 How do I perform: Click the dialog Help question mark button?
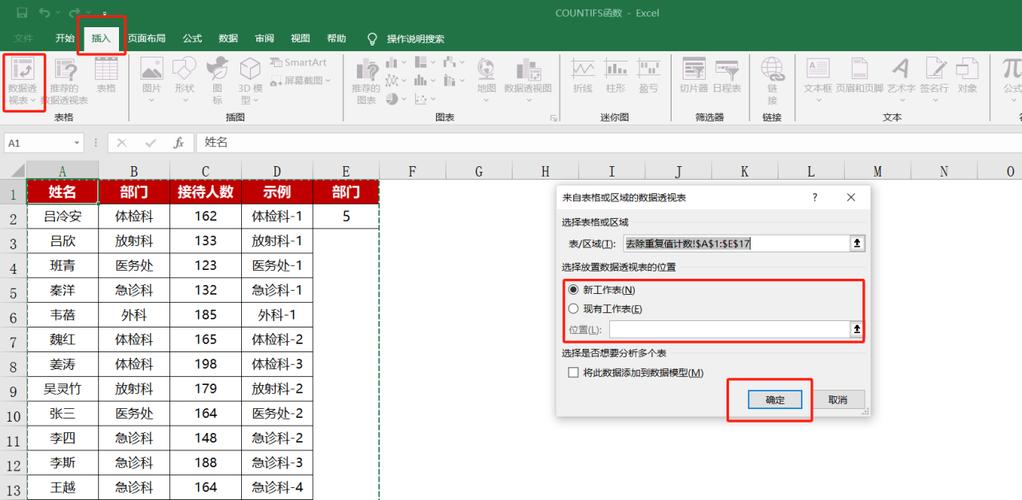[815, 198]
